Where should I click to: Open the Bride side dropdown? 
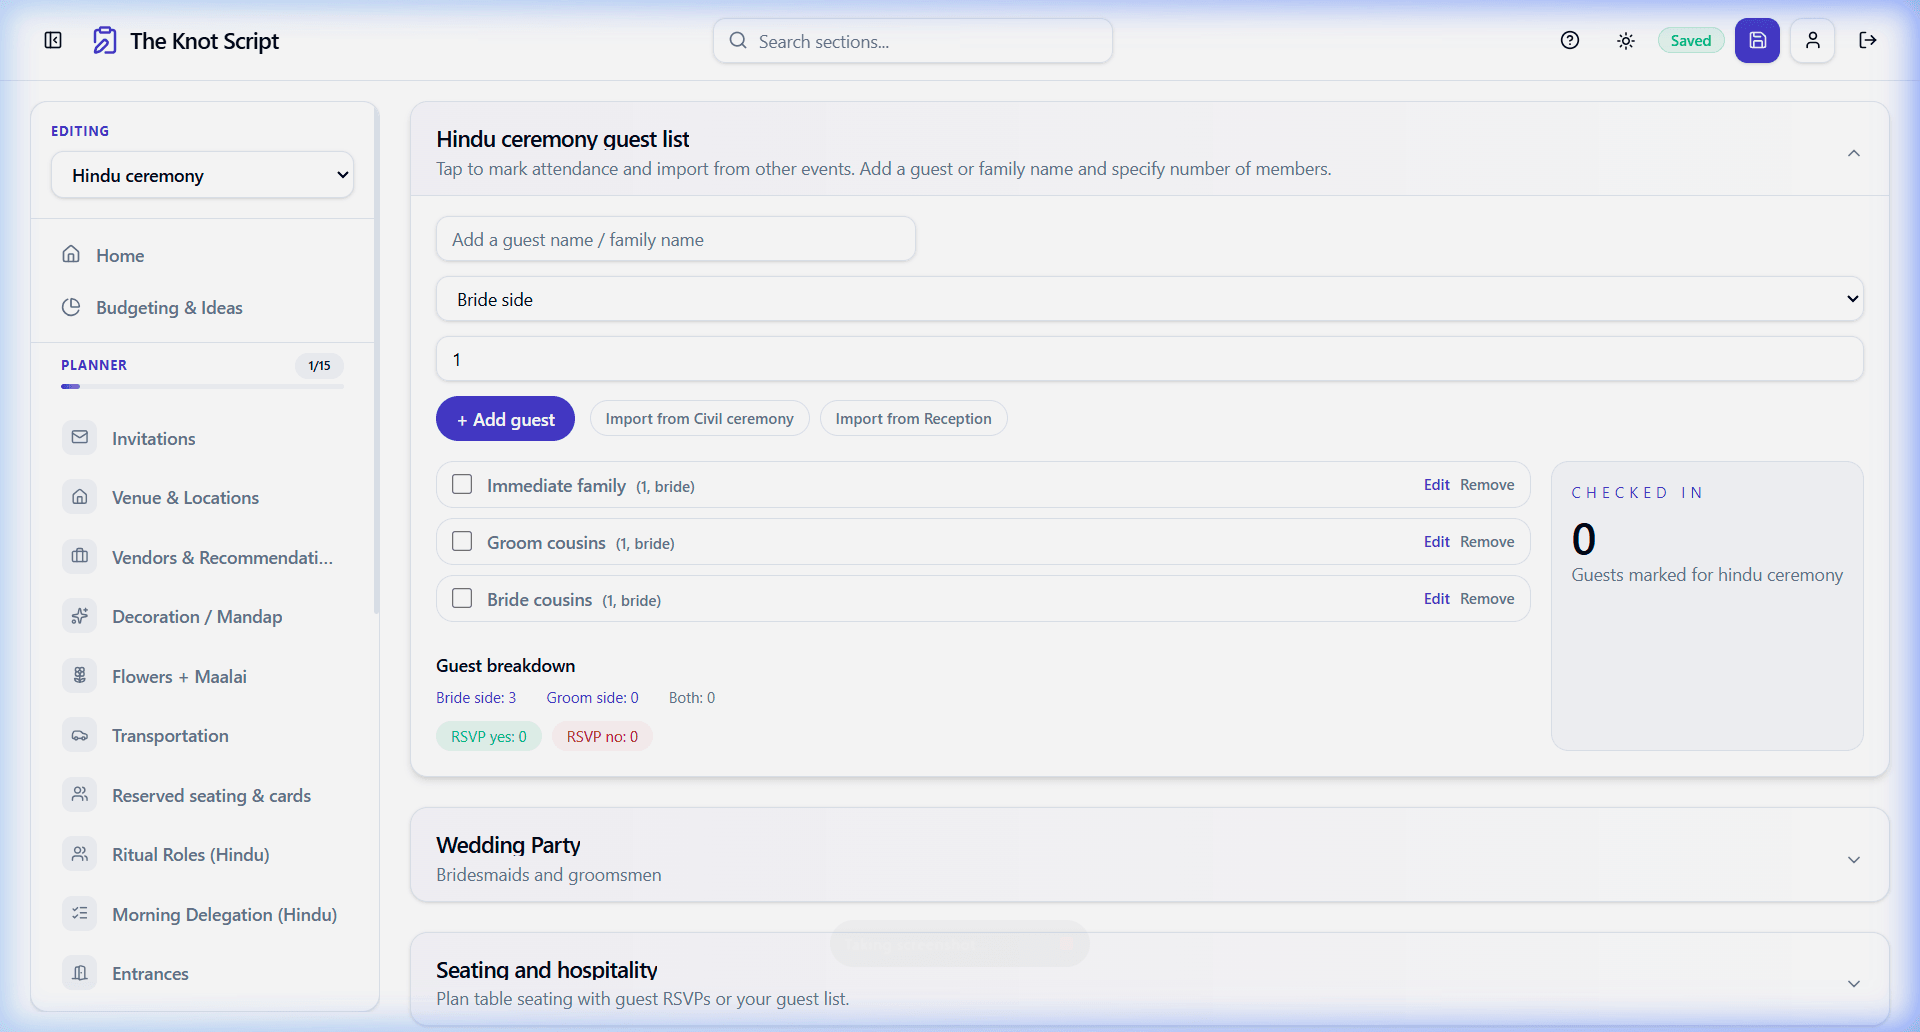click(1148, 298)
